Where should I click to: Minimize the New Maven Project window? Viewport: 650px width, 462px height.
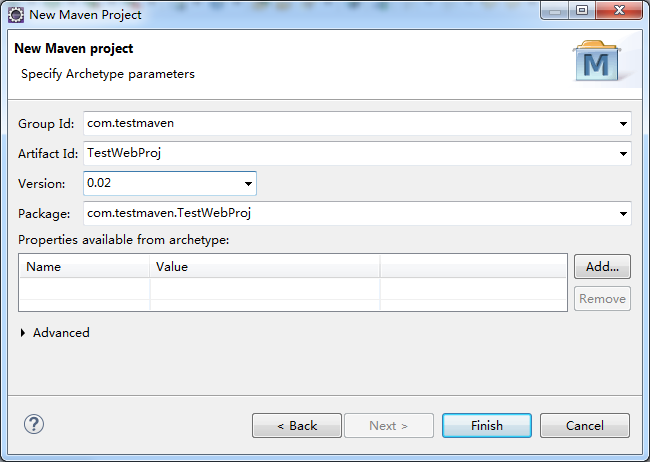[555, 10]
